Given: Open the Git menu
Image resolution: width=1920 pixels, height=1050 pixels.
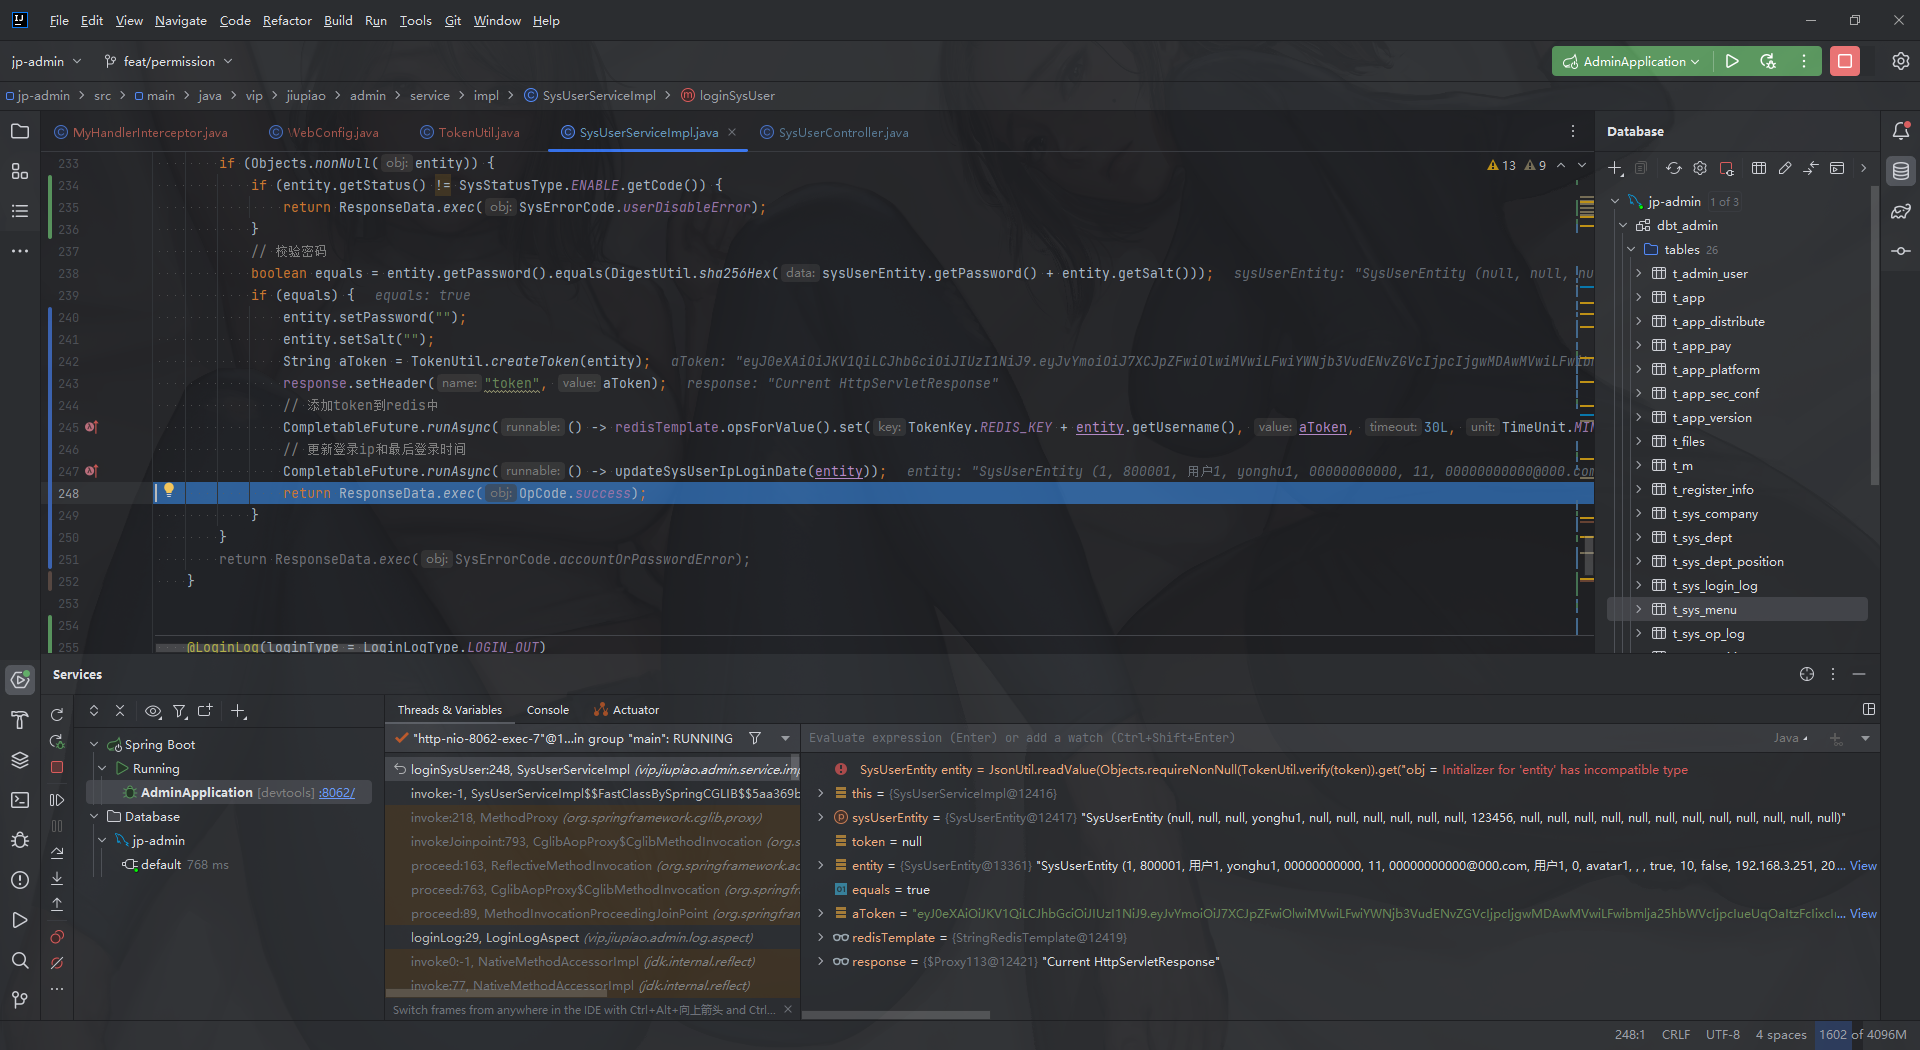Looking at the screenshot, I should coord(453,20).
